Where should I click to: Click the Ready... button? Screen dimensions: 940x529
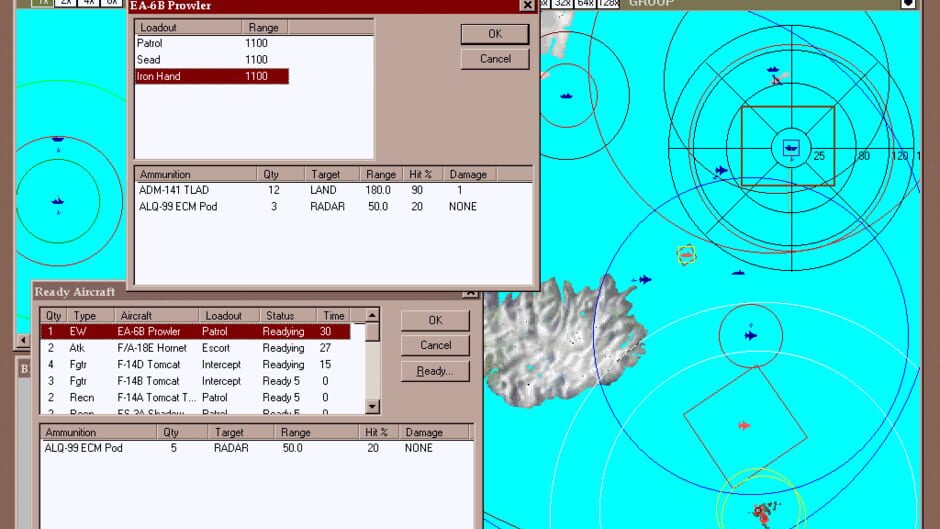434,371
